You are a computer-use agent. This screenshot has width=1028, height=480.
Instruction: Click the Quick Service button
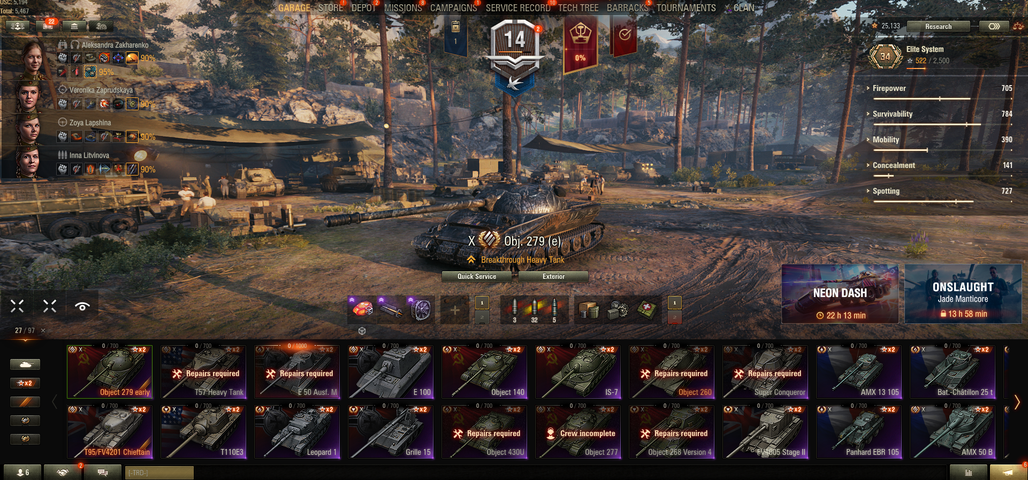[477, 277]
